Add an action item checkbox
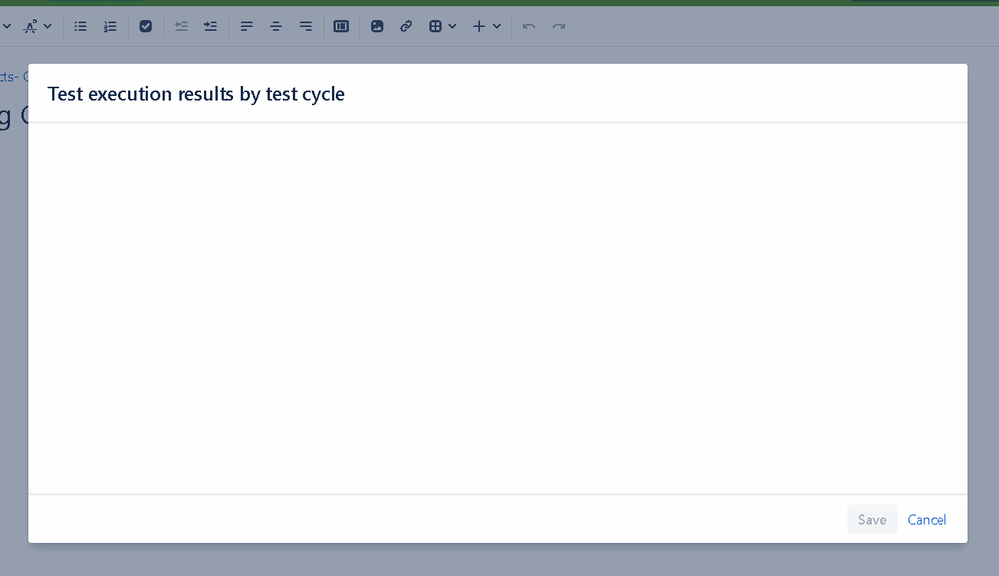Viewport: 999px width, 576px height. [x=145, y=26]
